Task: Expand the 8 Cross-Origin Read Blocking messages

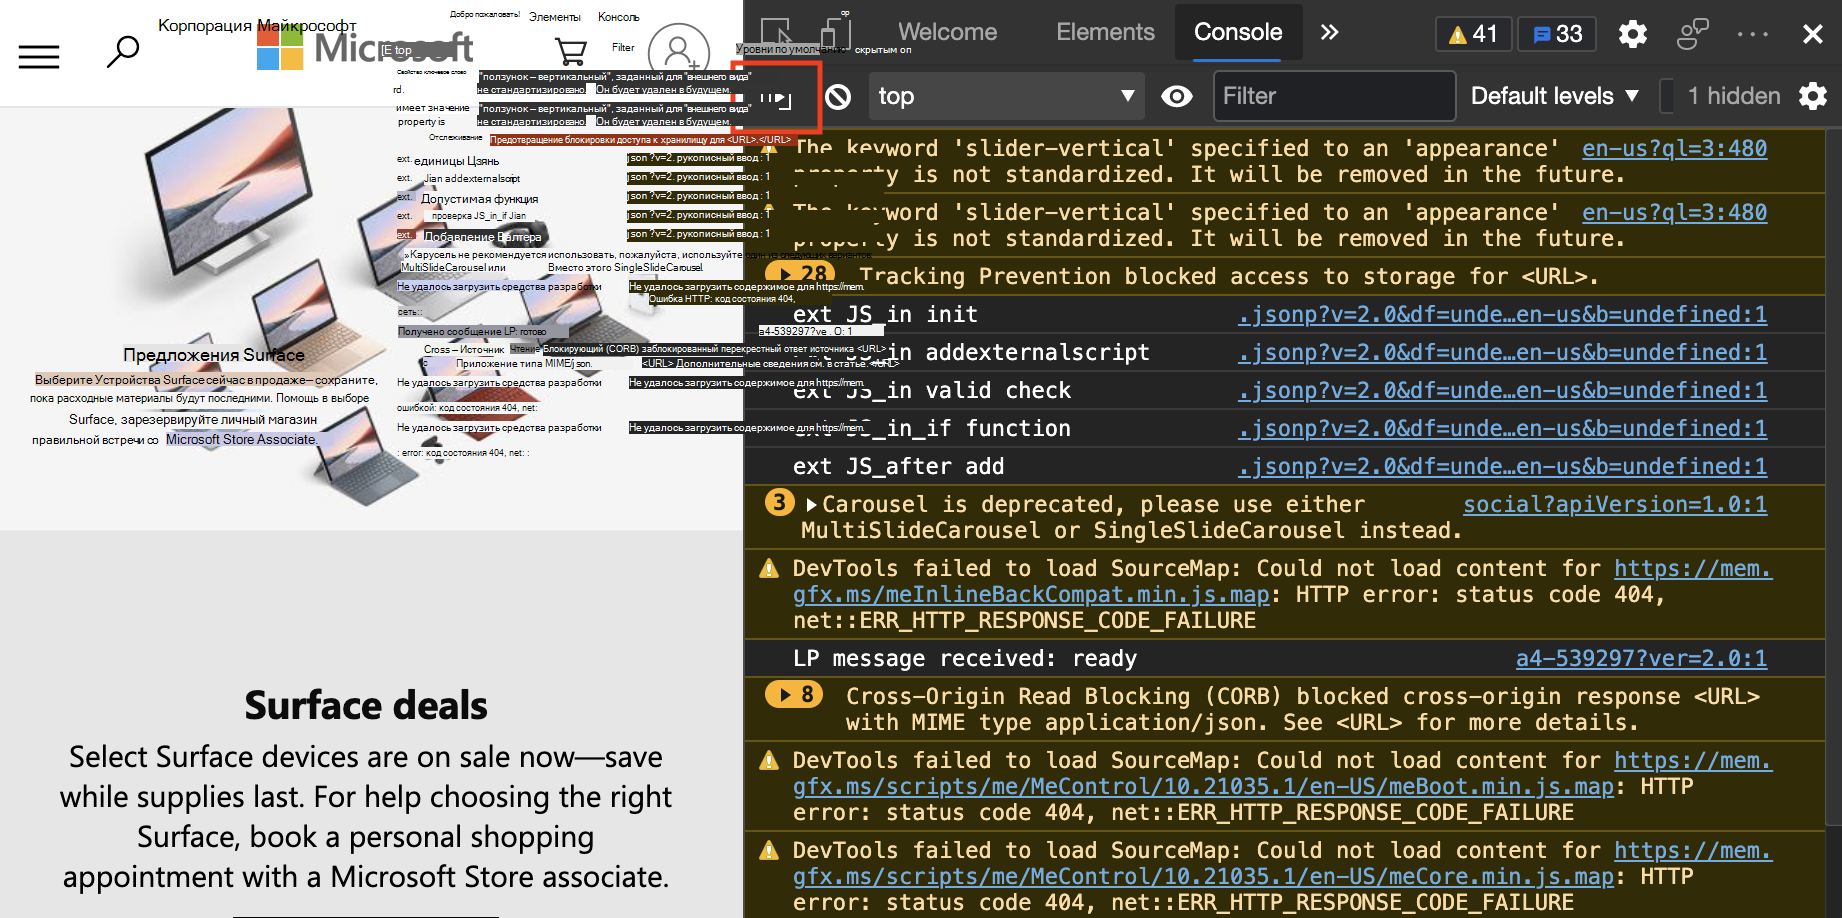Action: pyautogui.click(x=794, y=694)
